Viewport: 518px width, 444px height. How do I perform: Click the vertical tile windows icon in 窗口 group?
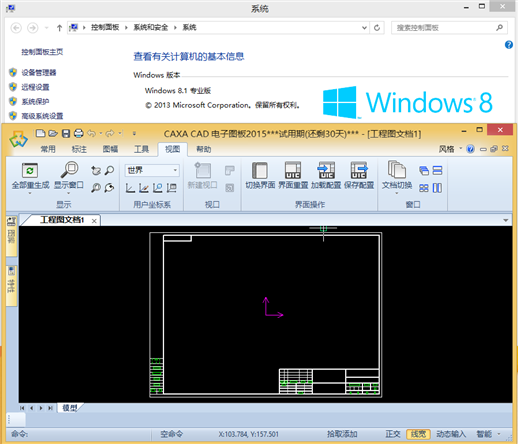click(x=437, y=188)
